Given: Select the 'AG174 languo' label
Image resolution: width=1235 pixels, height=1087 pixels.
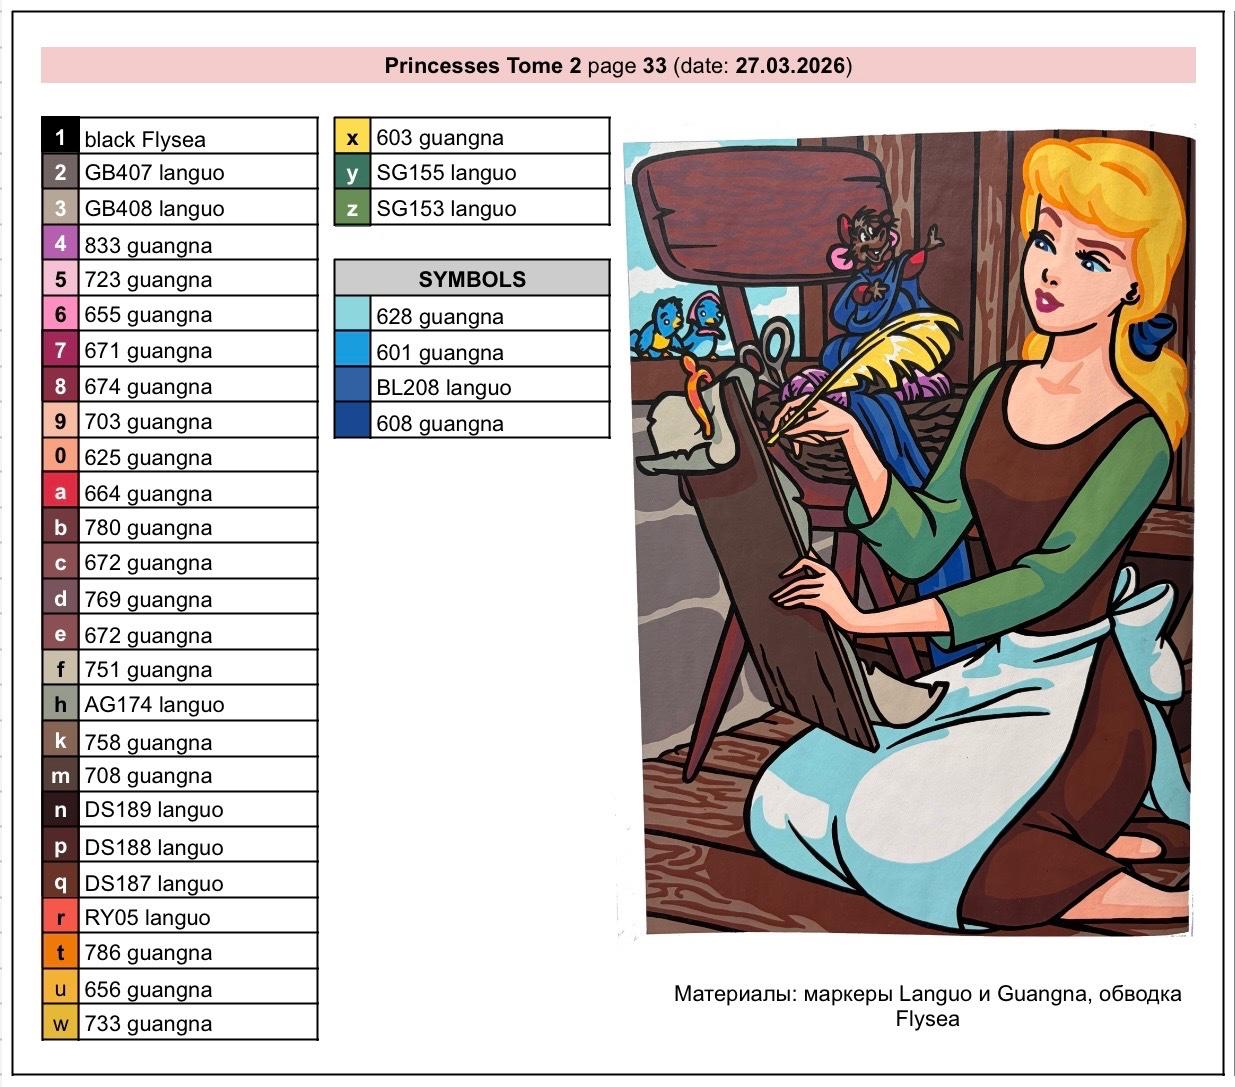Looking at the screenshot, I should tap(154, 704).
